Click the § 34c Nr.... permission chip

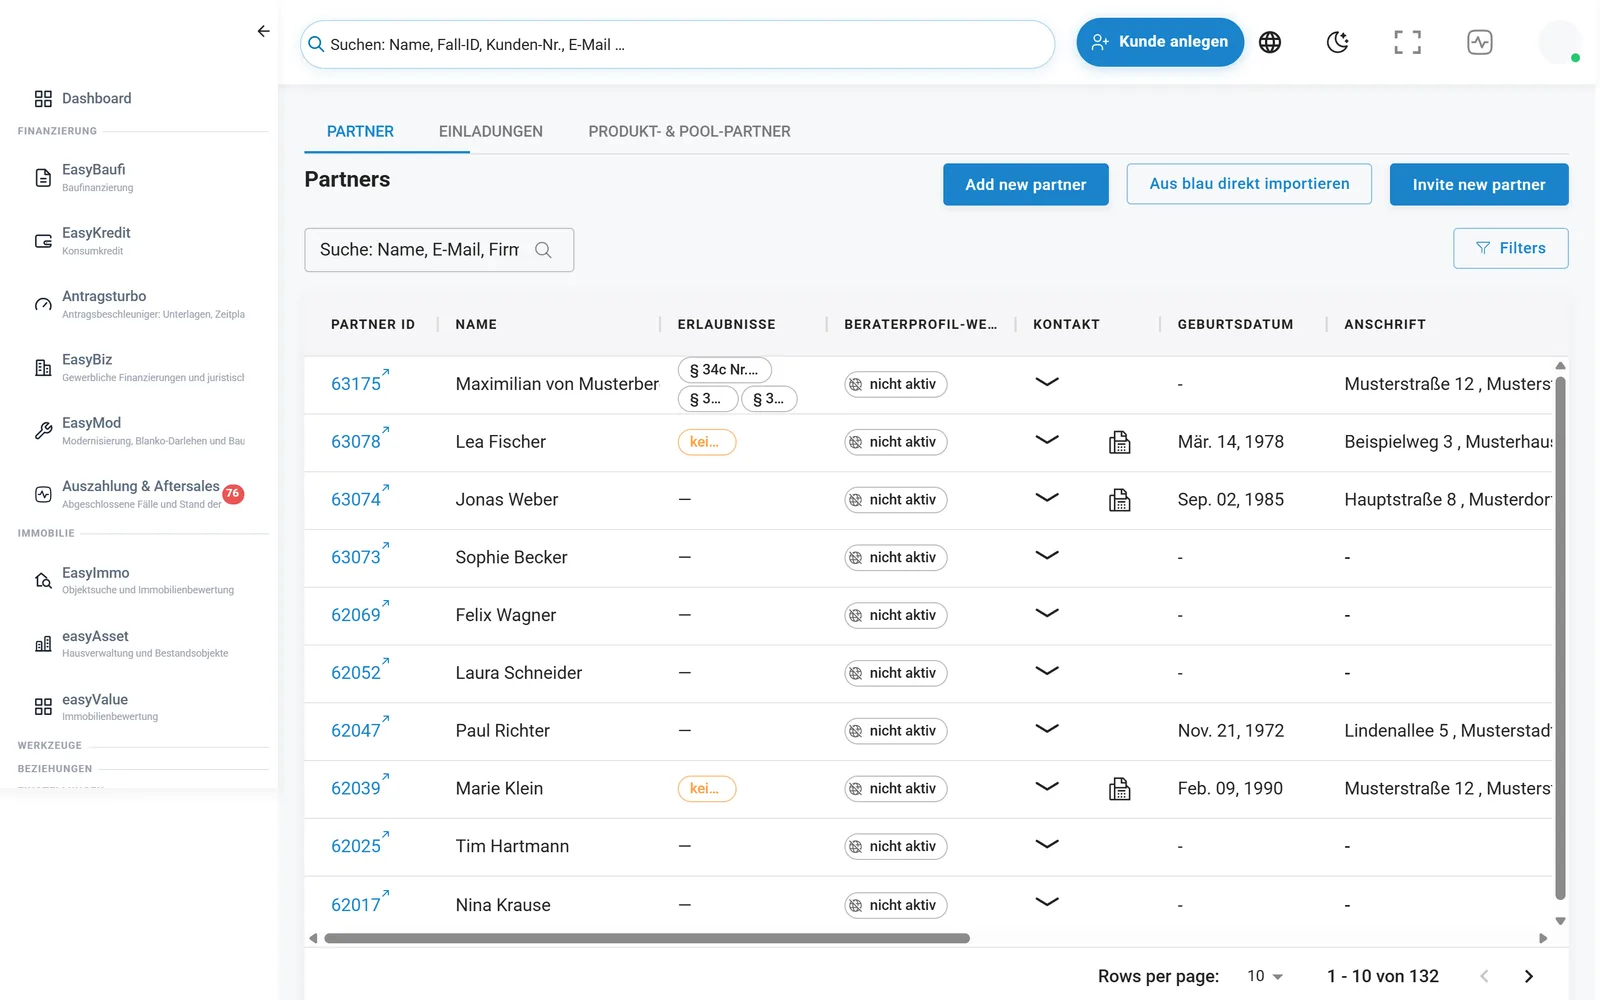(x=725, y=370)
